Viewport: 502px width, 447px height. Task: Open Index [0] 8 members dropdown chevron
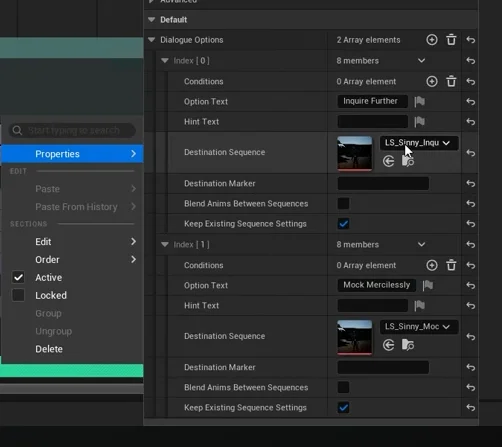click(x=421, y=61)
